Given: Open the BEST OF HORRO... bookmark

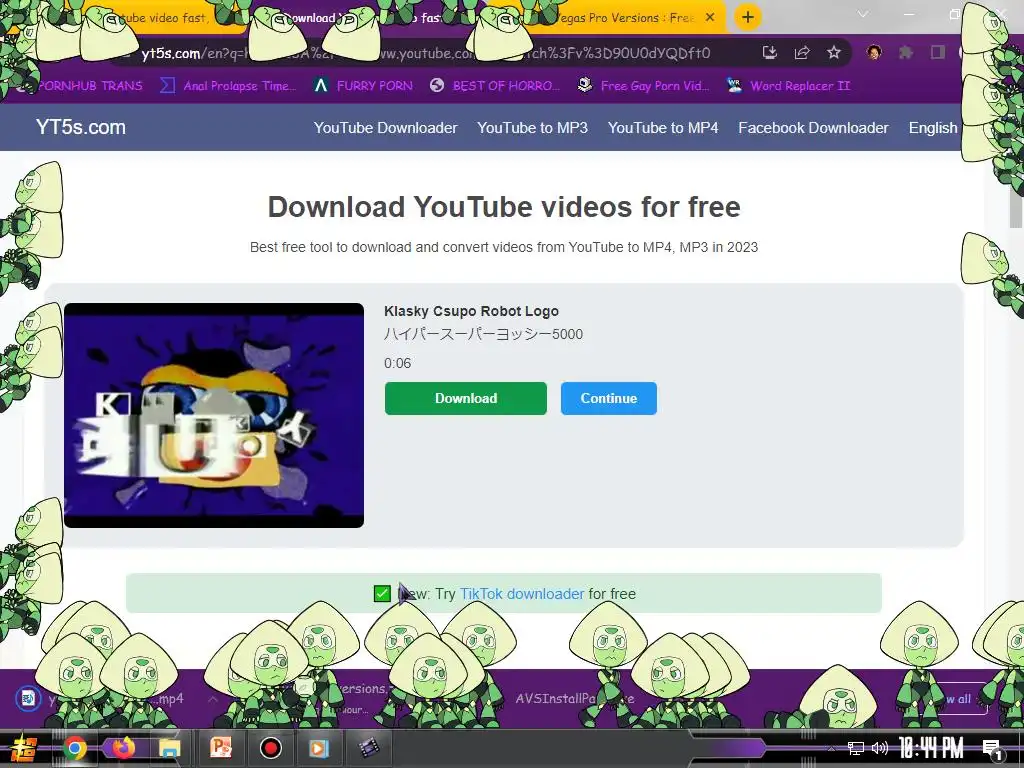Looking at the screenshot, I should [x=495, y=86].
